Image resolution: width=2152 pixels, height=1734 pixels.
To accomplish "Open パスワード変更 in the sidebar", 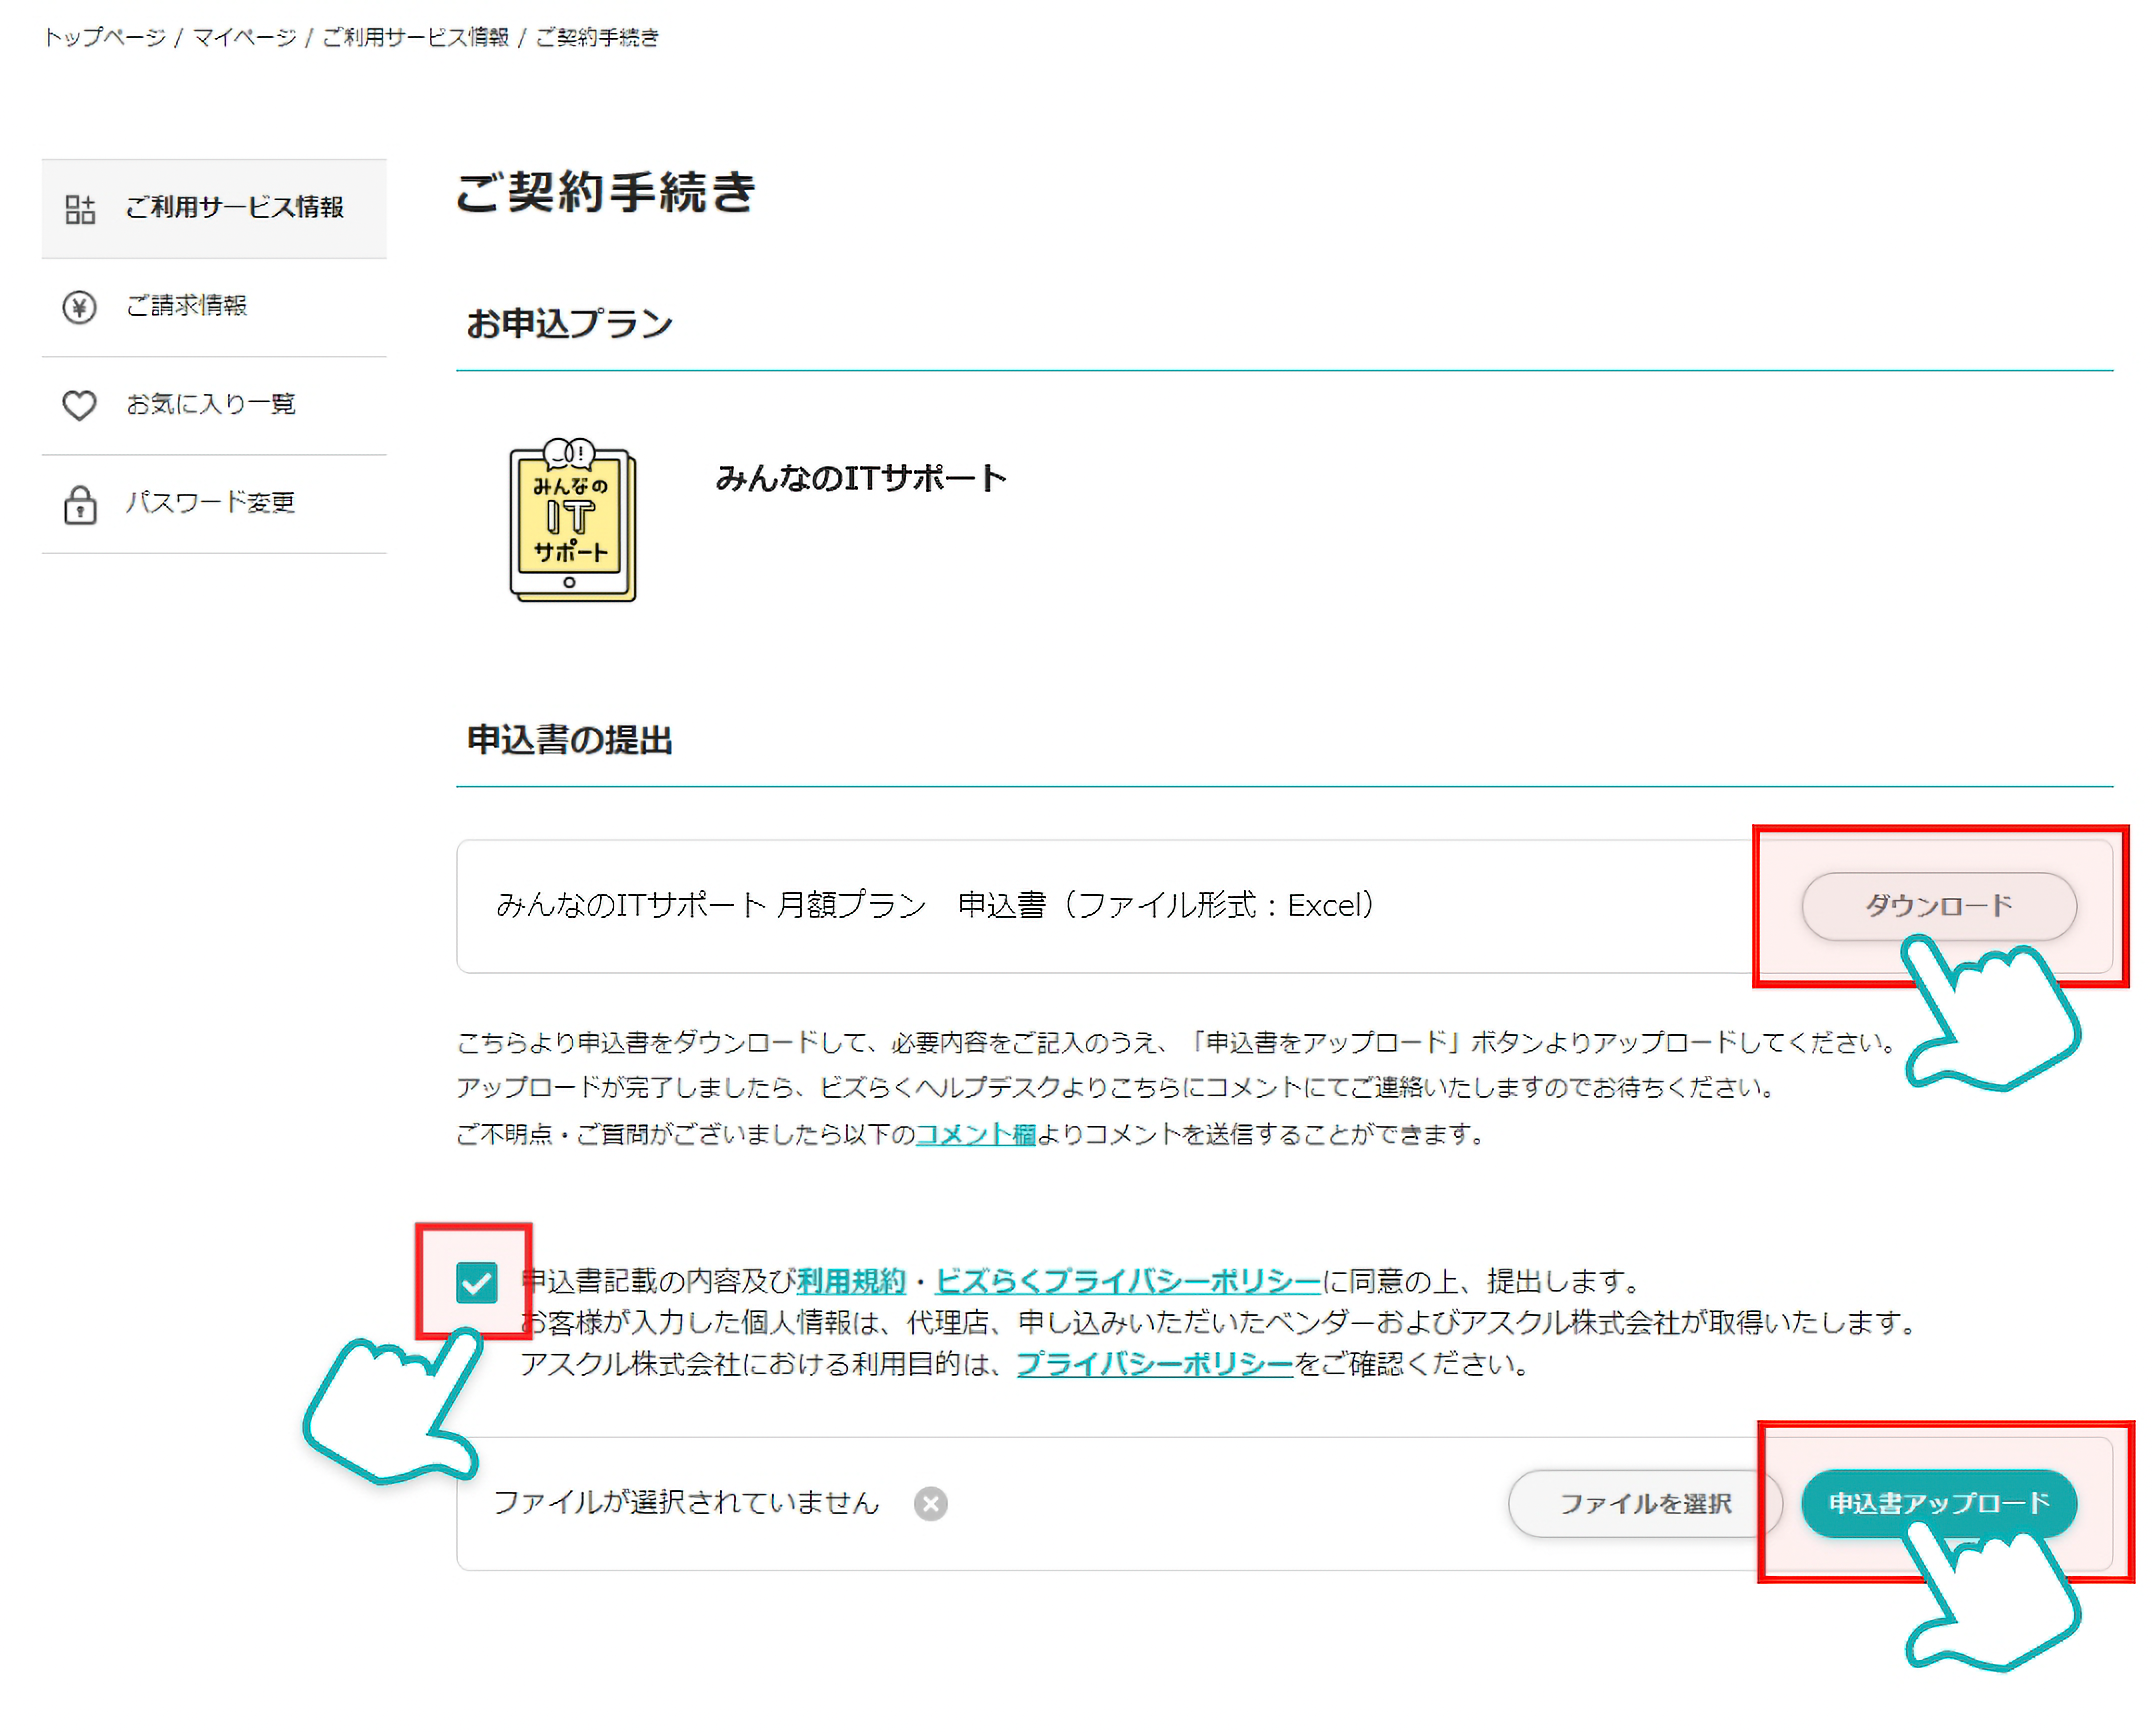I will [214, 504].
